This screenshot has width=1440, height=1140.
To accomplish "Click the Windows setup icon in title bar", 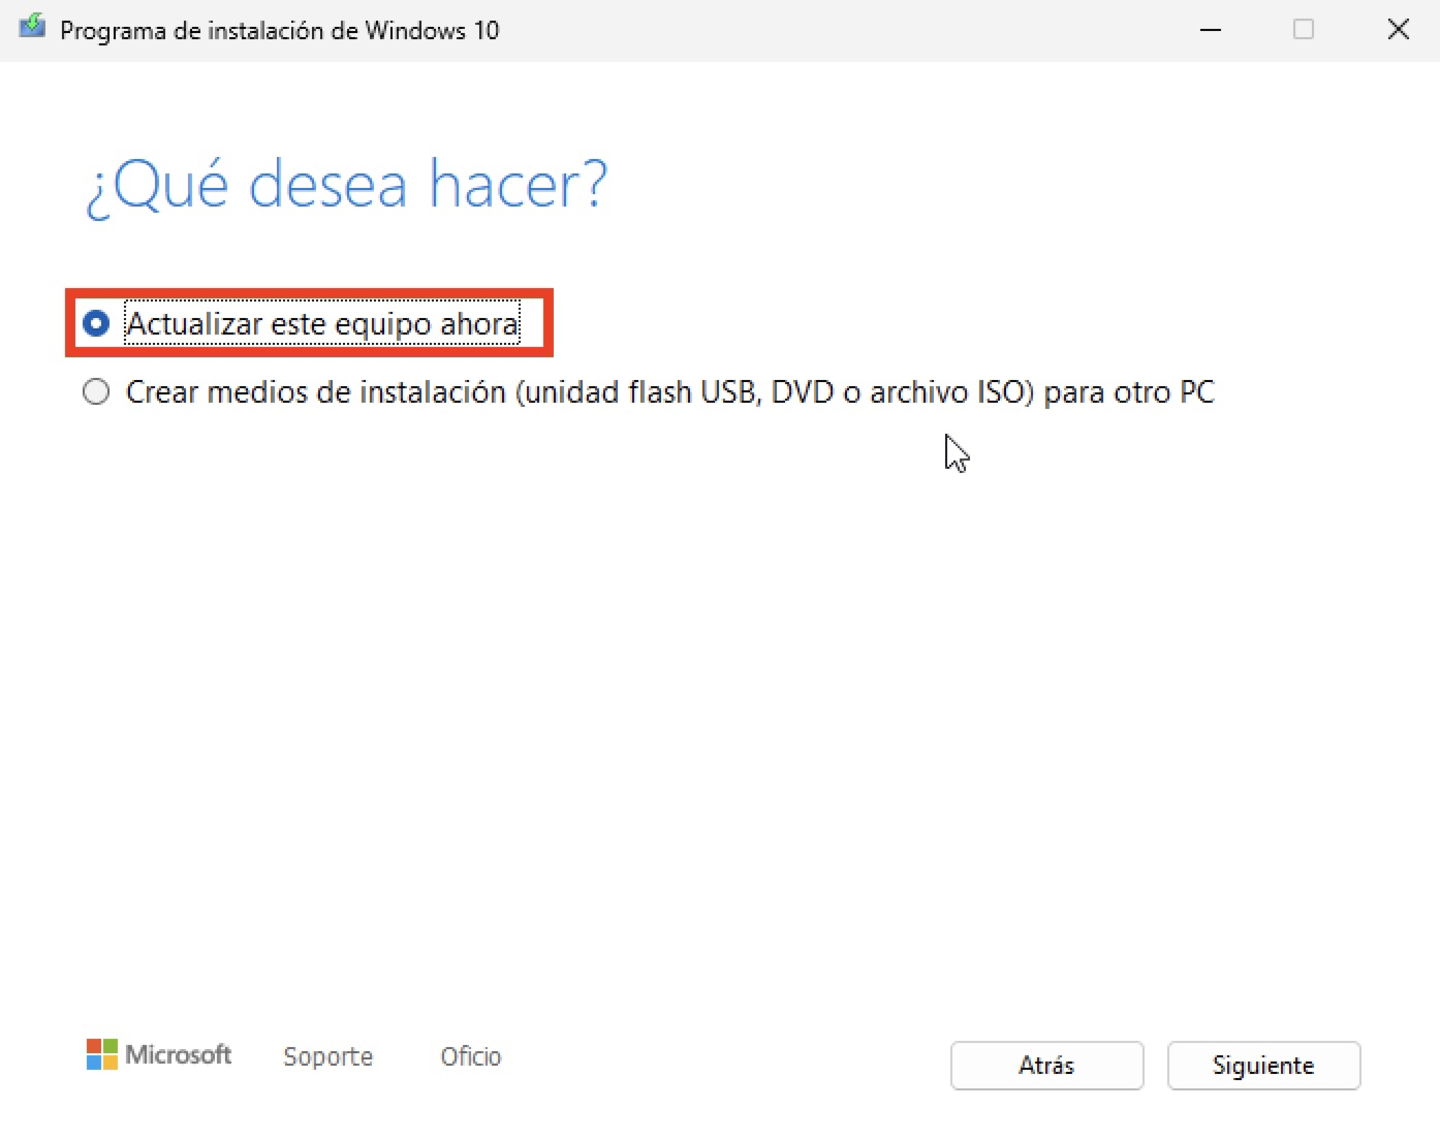I will tap(32, 27).
